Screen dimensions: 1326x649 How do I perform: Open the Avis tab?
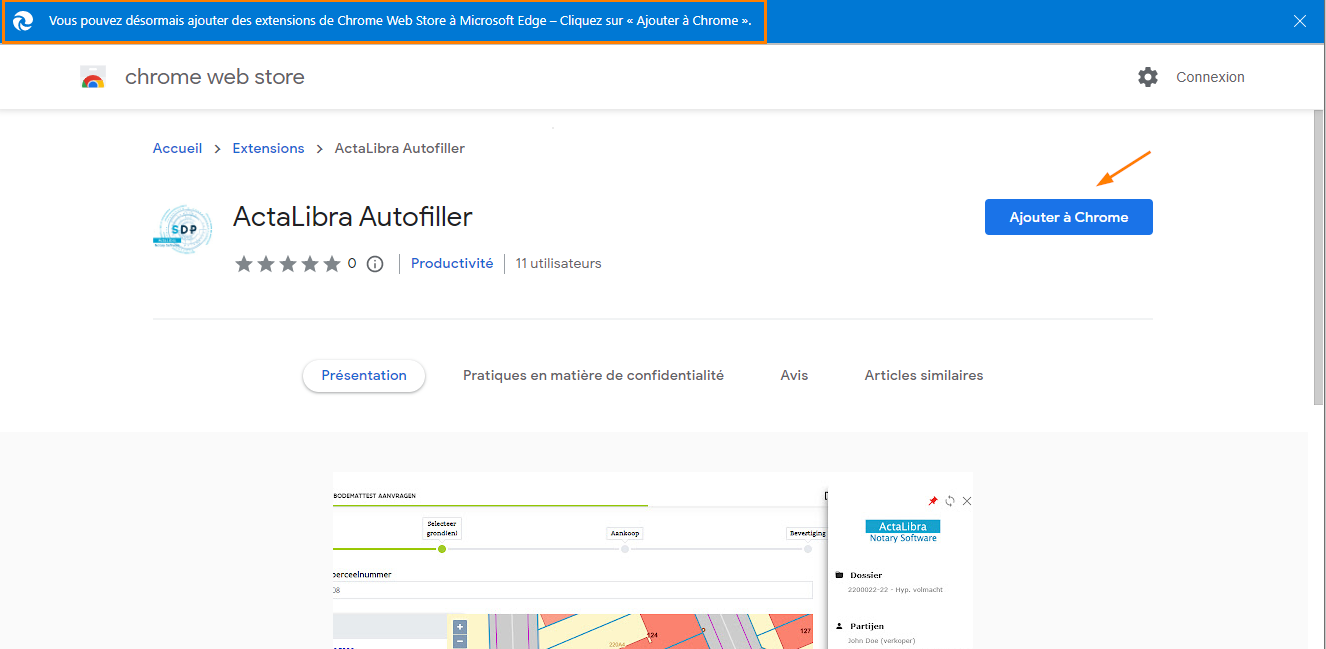(794, 376)
